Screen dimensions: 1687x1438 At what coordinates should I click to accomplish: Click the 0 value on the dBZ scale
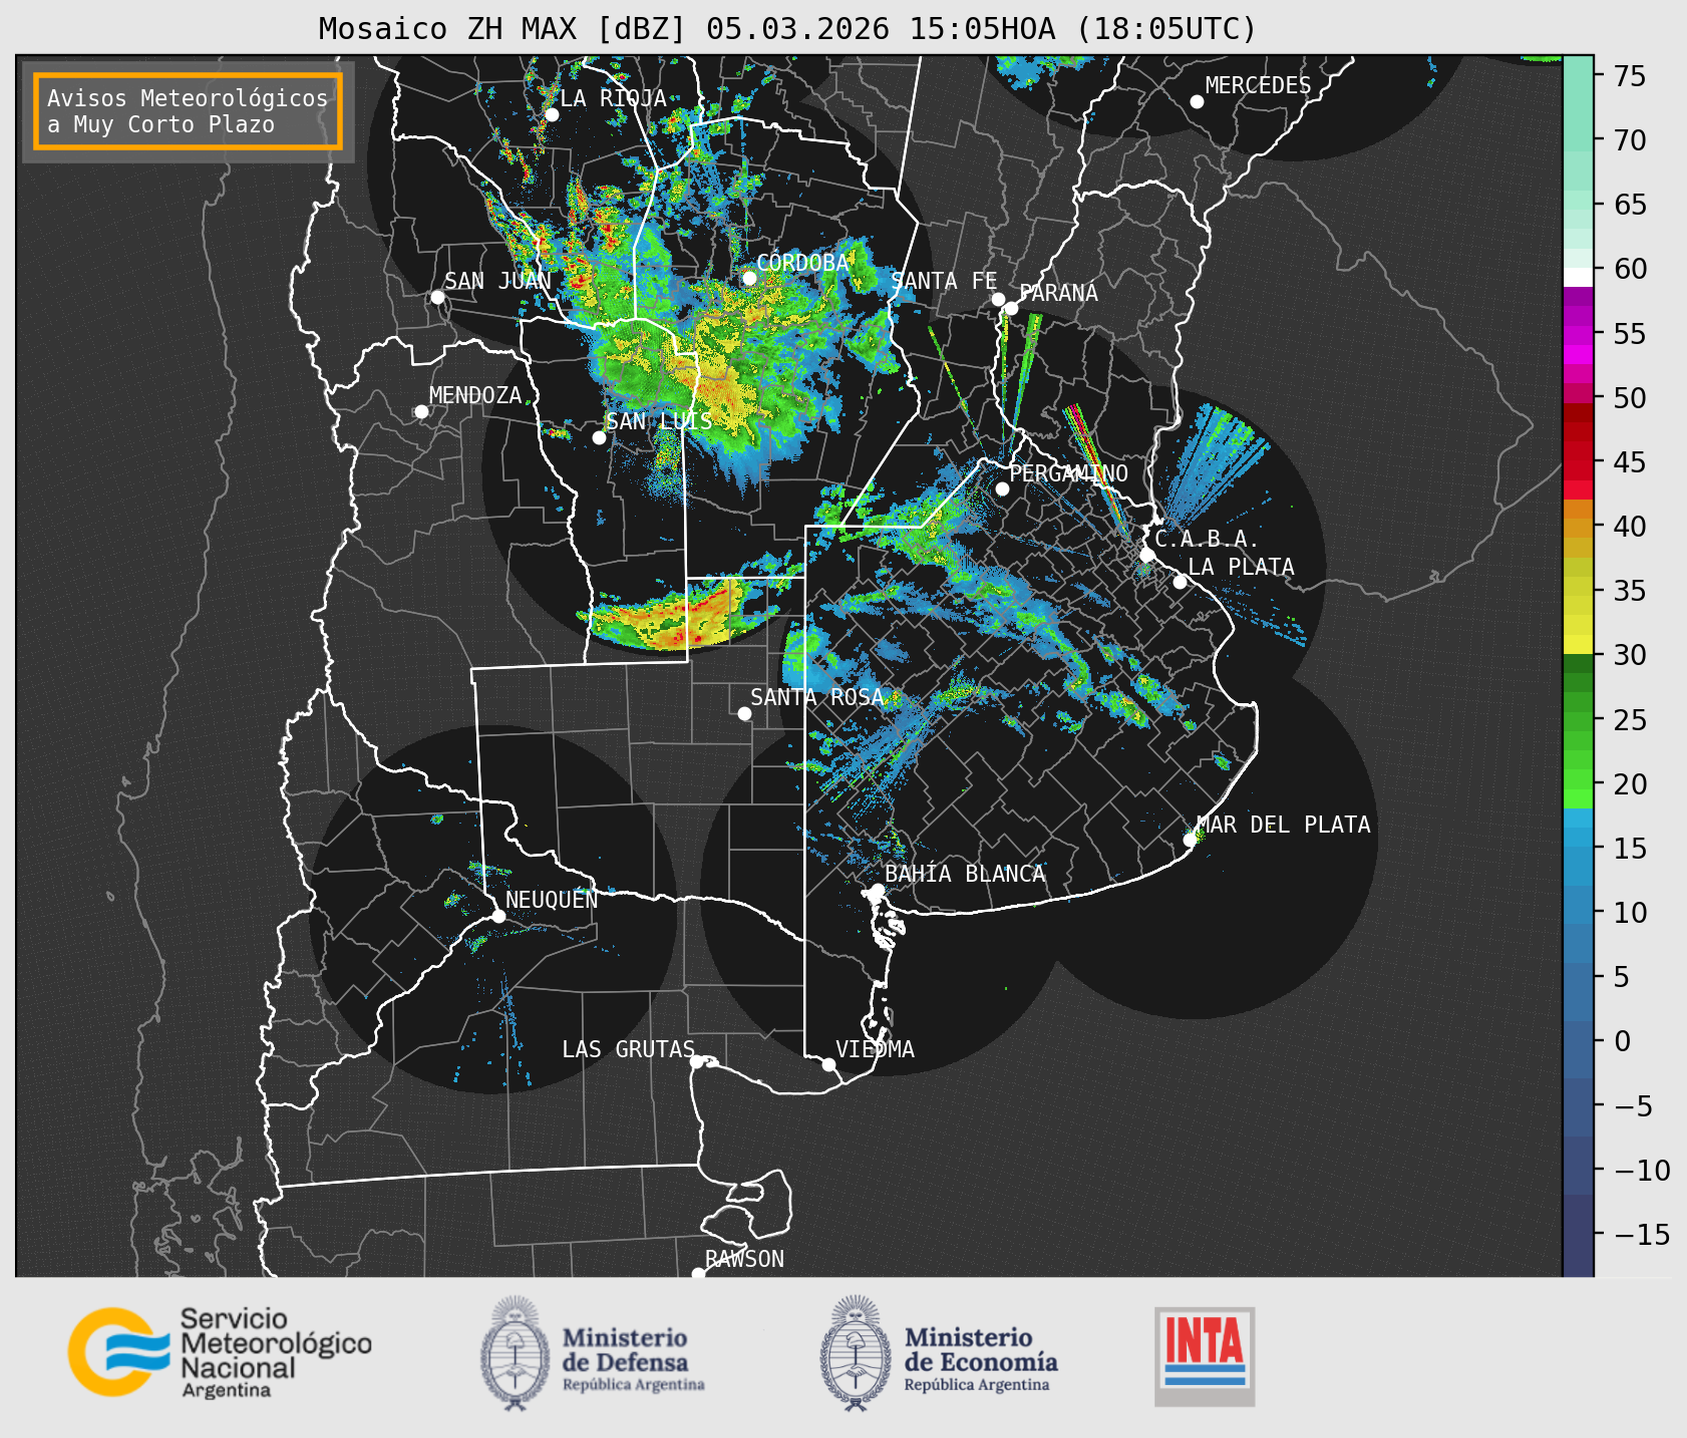pos(1622,1041)
